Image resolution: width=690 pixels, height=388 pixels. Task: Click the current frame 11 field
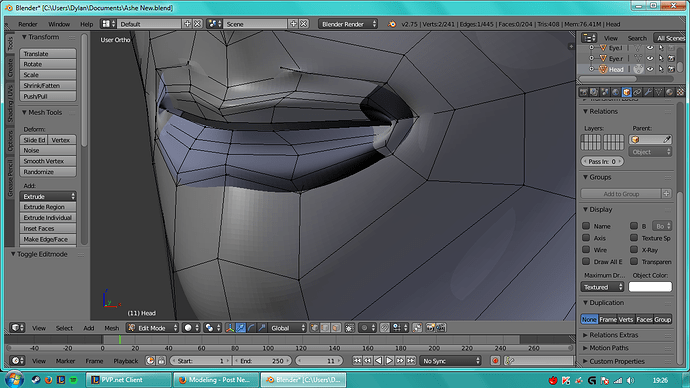coord(319,361)
